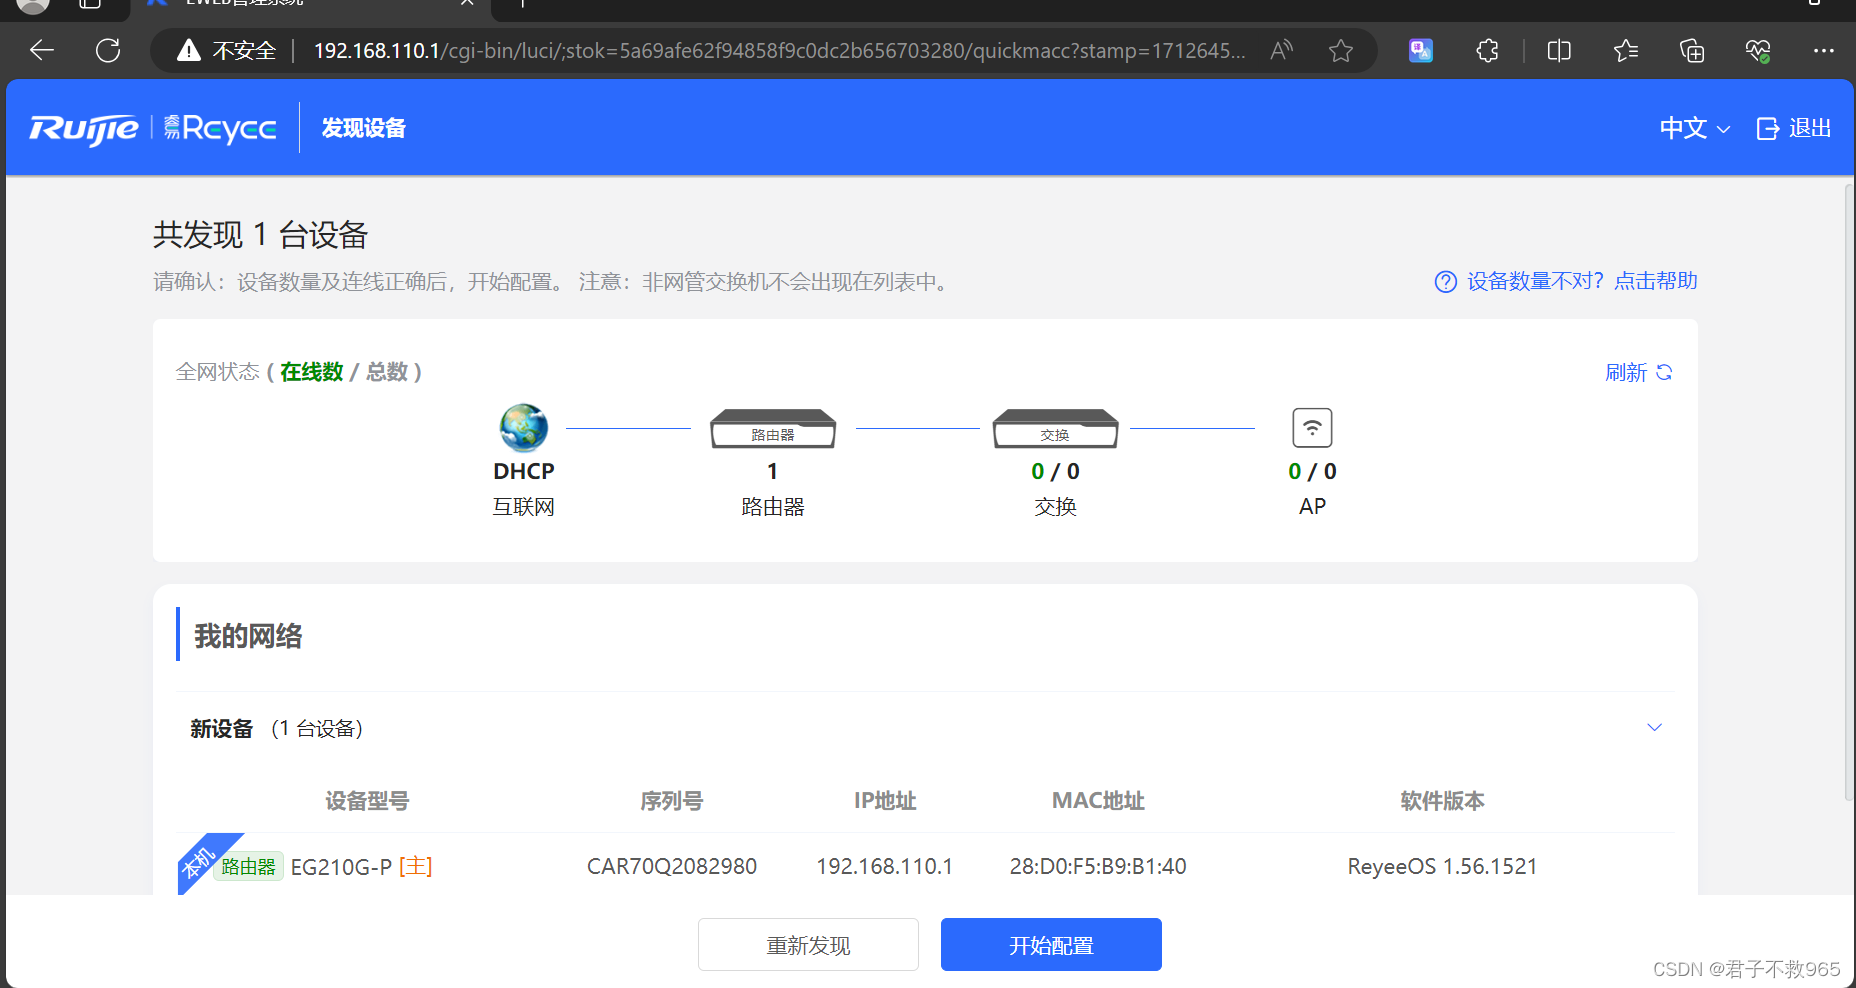Viewport: 1856px width, 988px height.
Task: Open the browser more options menu
Action: point(1824,50)
